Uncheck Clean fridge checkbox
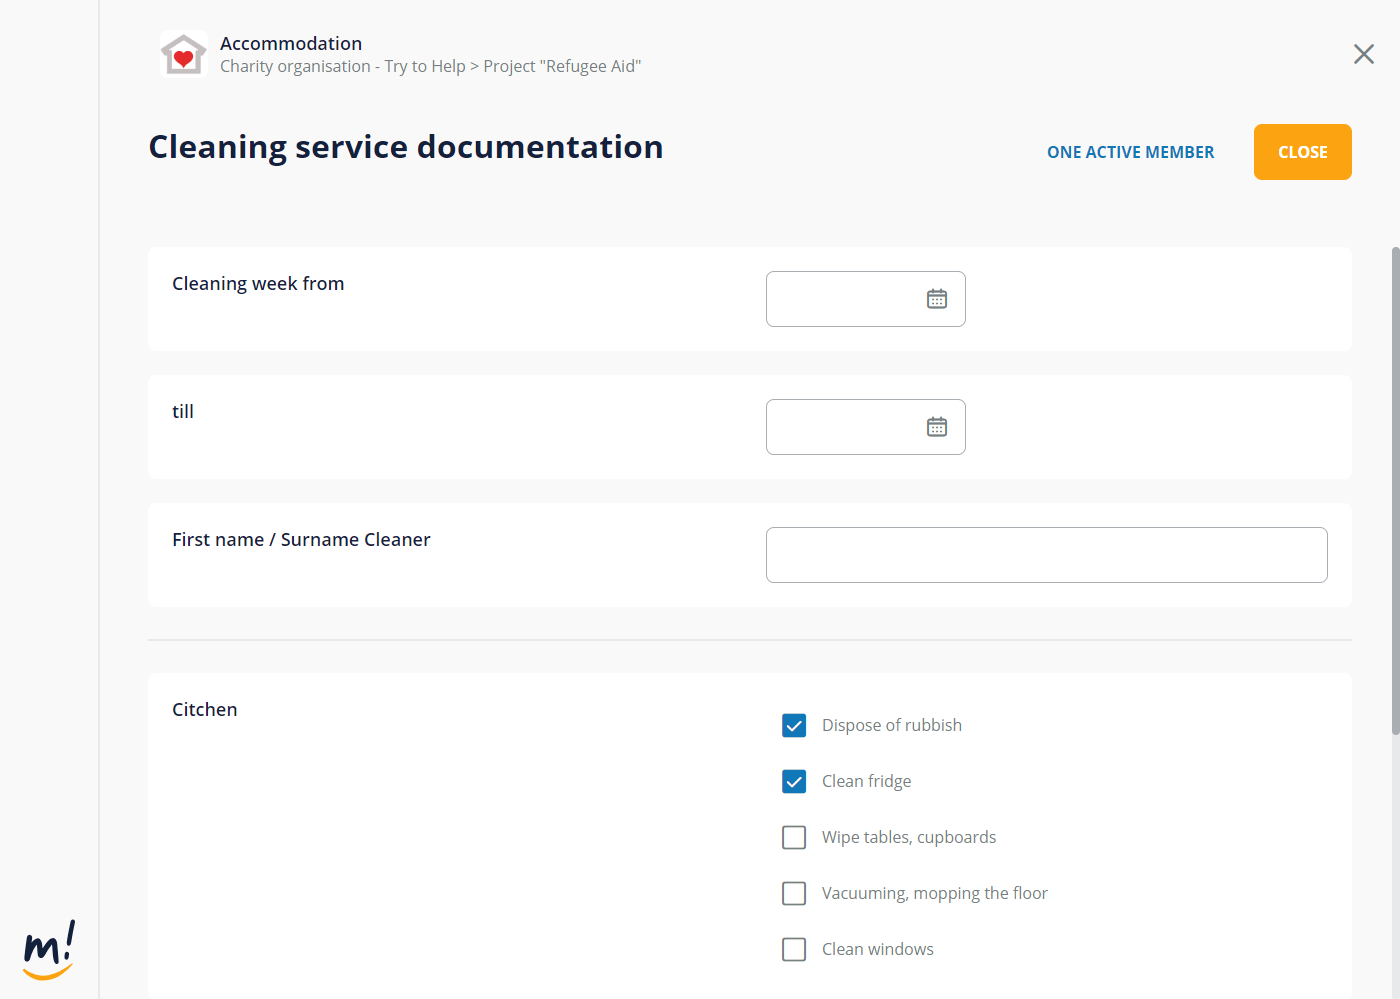This screenshot has height=999, width=1400. click(x=794, y=781)
